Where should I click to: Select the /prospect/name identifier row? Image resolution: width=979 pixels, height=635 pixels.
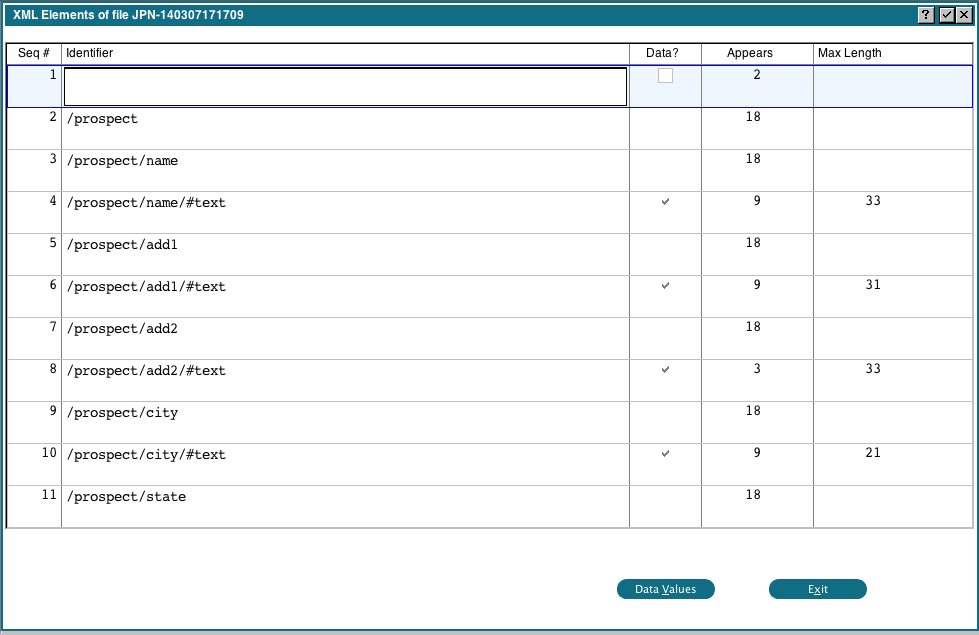pyautogui.click(x=345, y=161)
